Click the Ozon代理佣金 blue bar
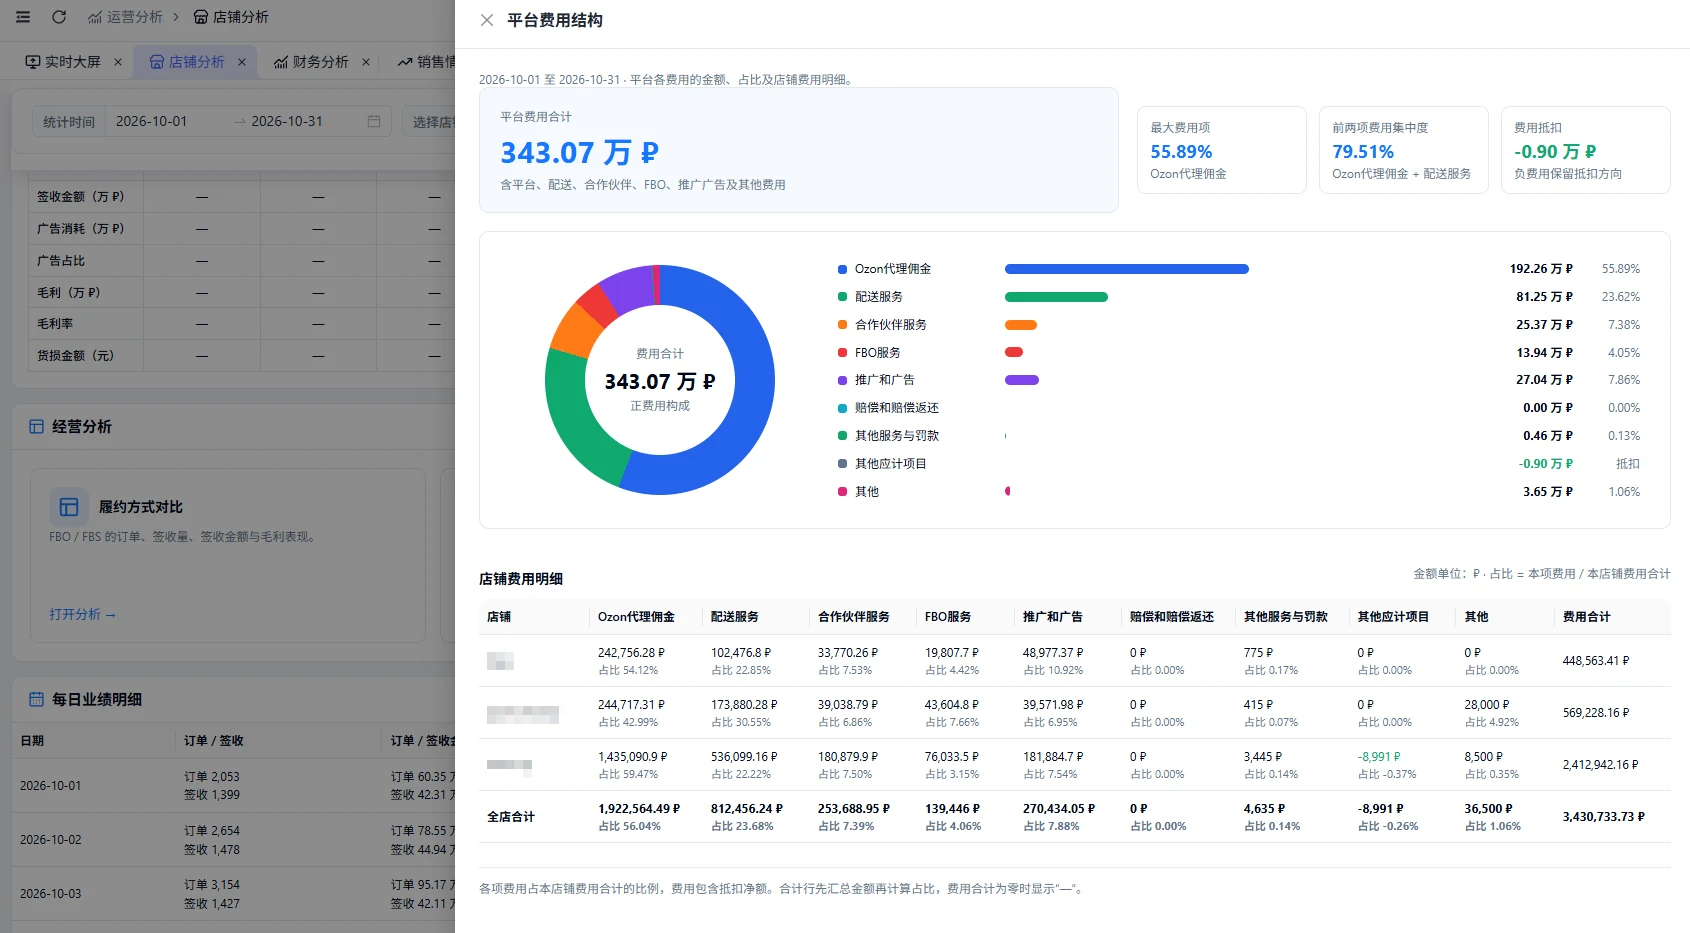1690x933 pixels. (x=1127, y=269)
